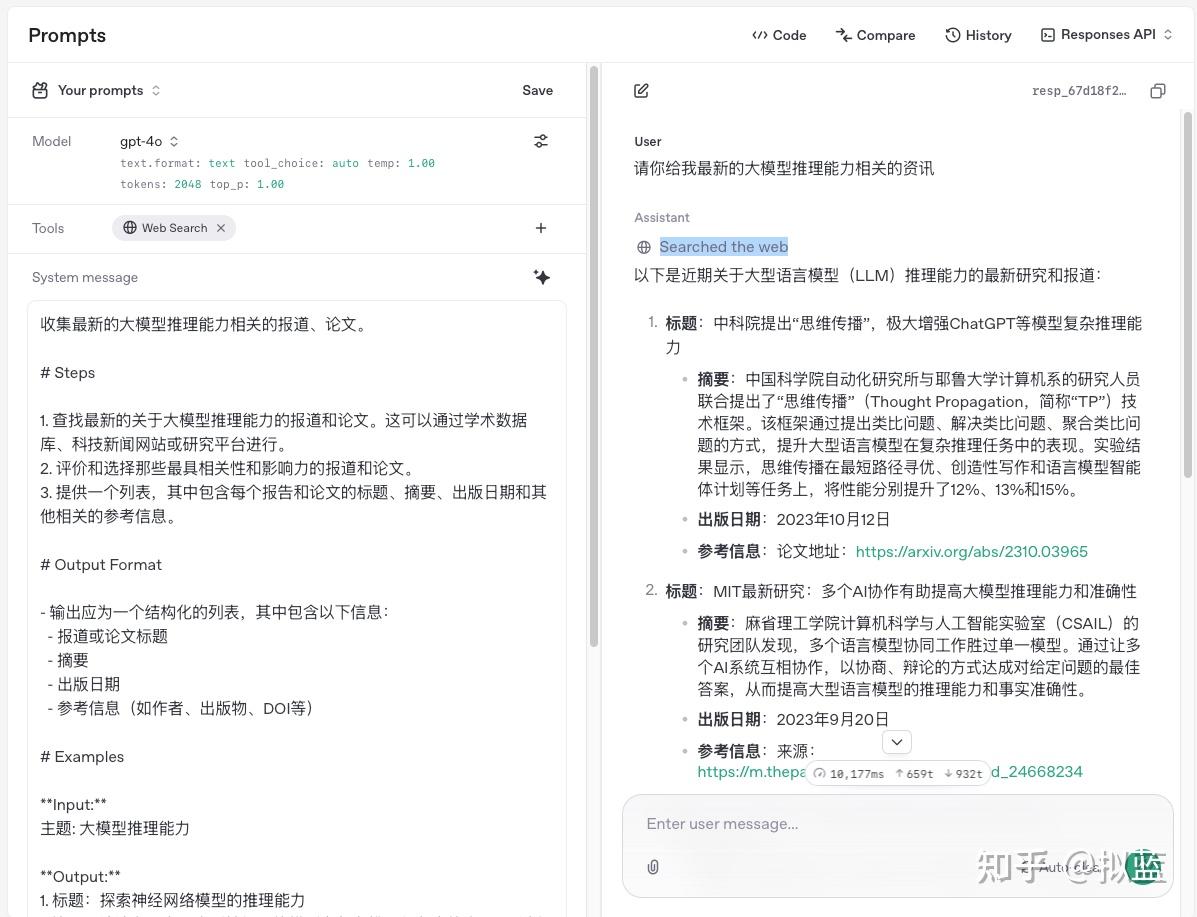Open the Compare view
This screenshot has height=917, width=1197.
[x=875, y=35]
